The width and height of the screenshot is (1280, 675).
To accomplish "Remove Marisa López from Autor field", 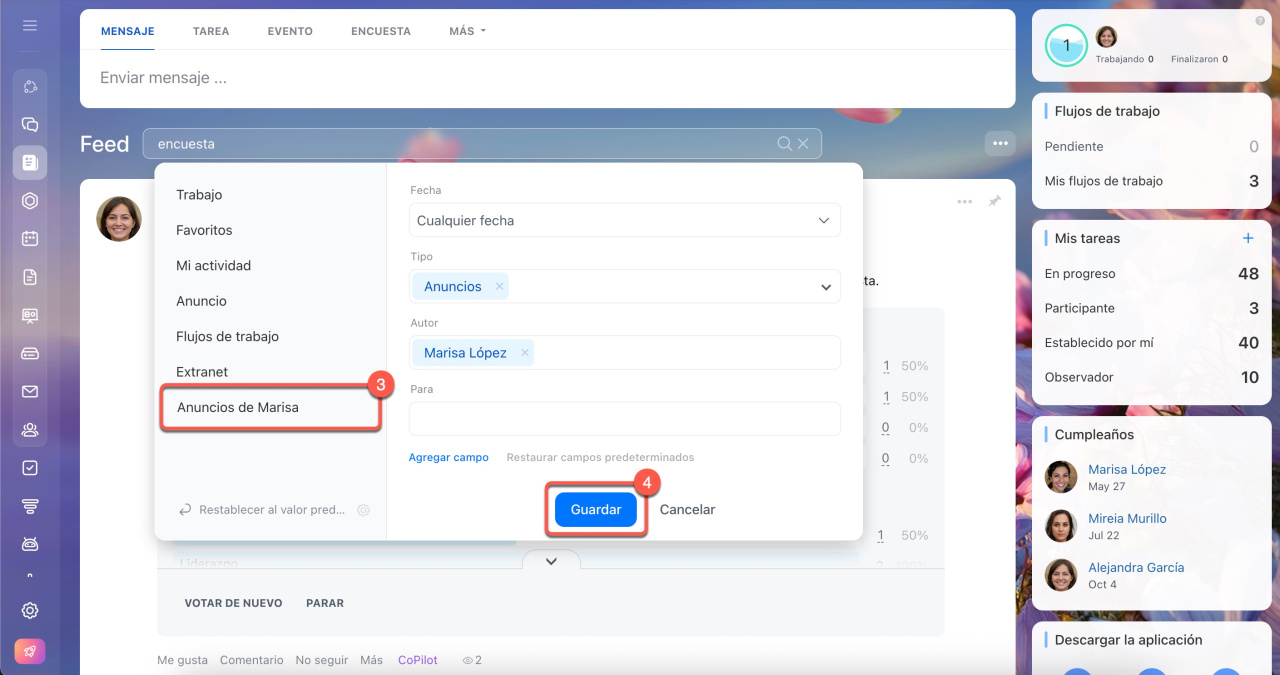I will coord(524,353).
